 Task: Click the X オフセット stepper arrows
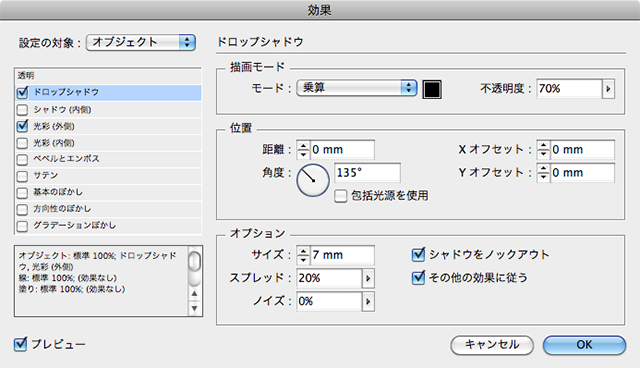pos(543,150)
